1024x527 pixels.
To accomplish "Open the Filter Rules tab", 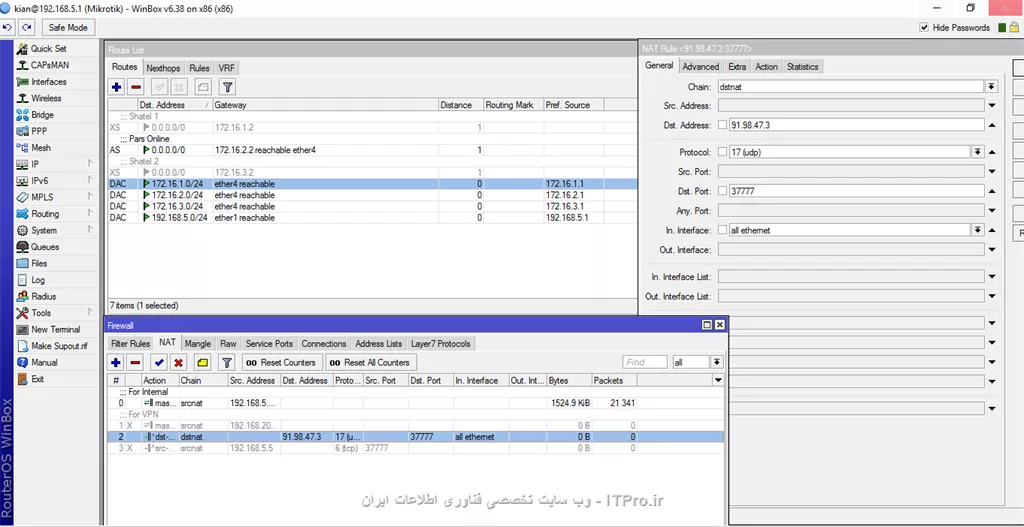I will (131, 343).
